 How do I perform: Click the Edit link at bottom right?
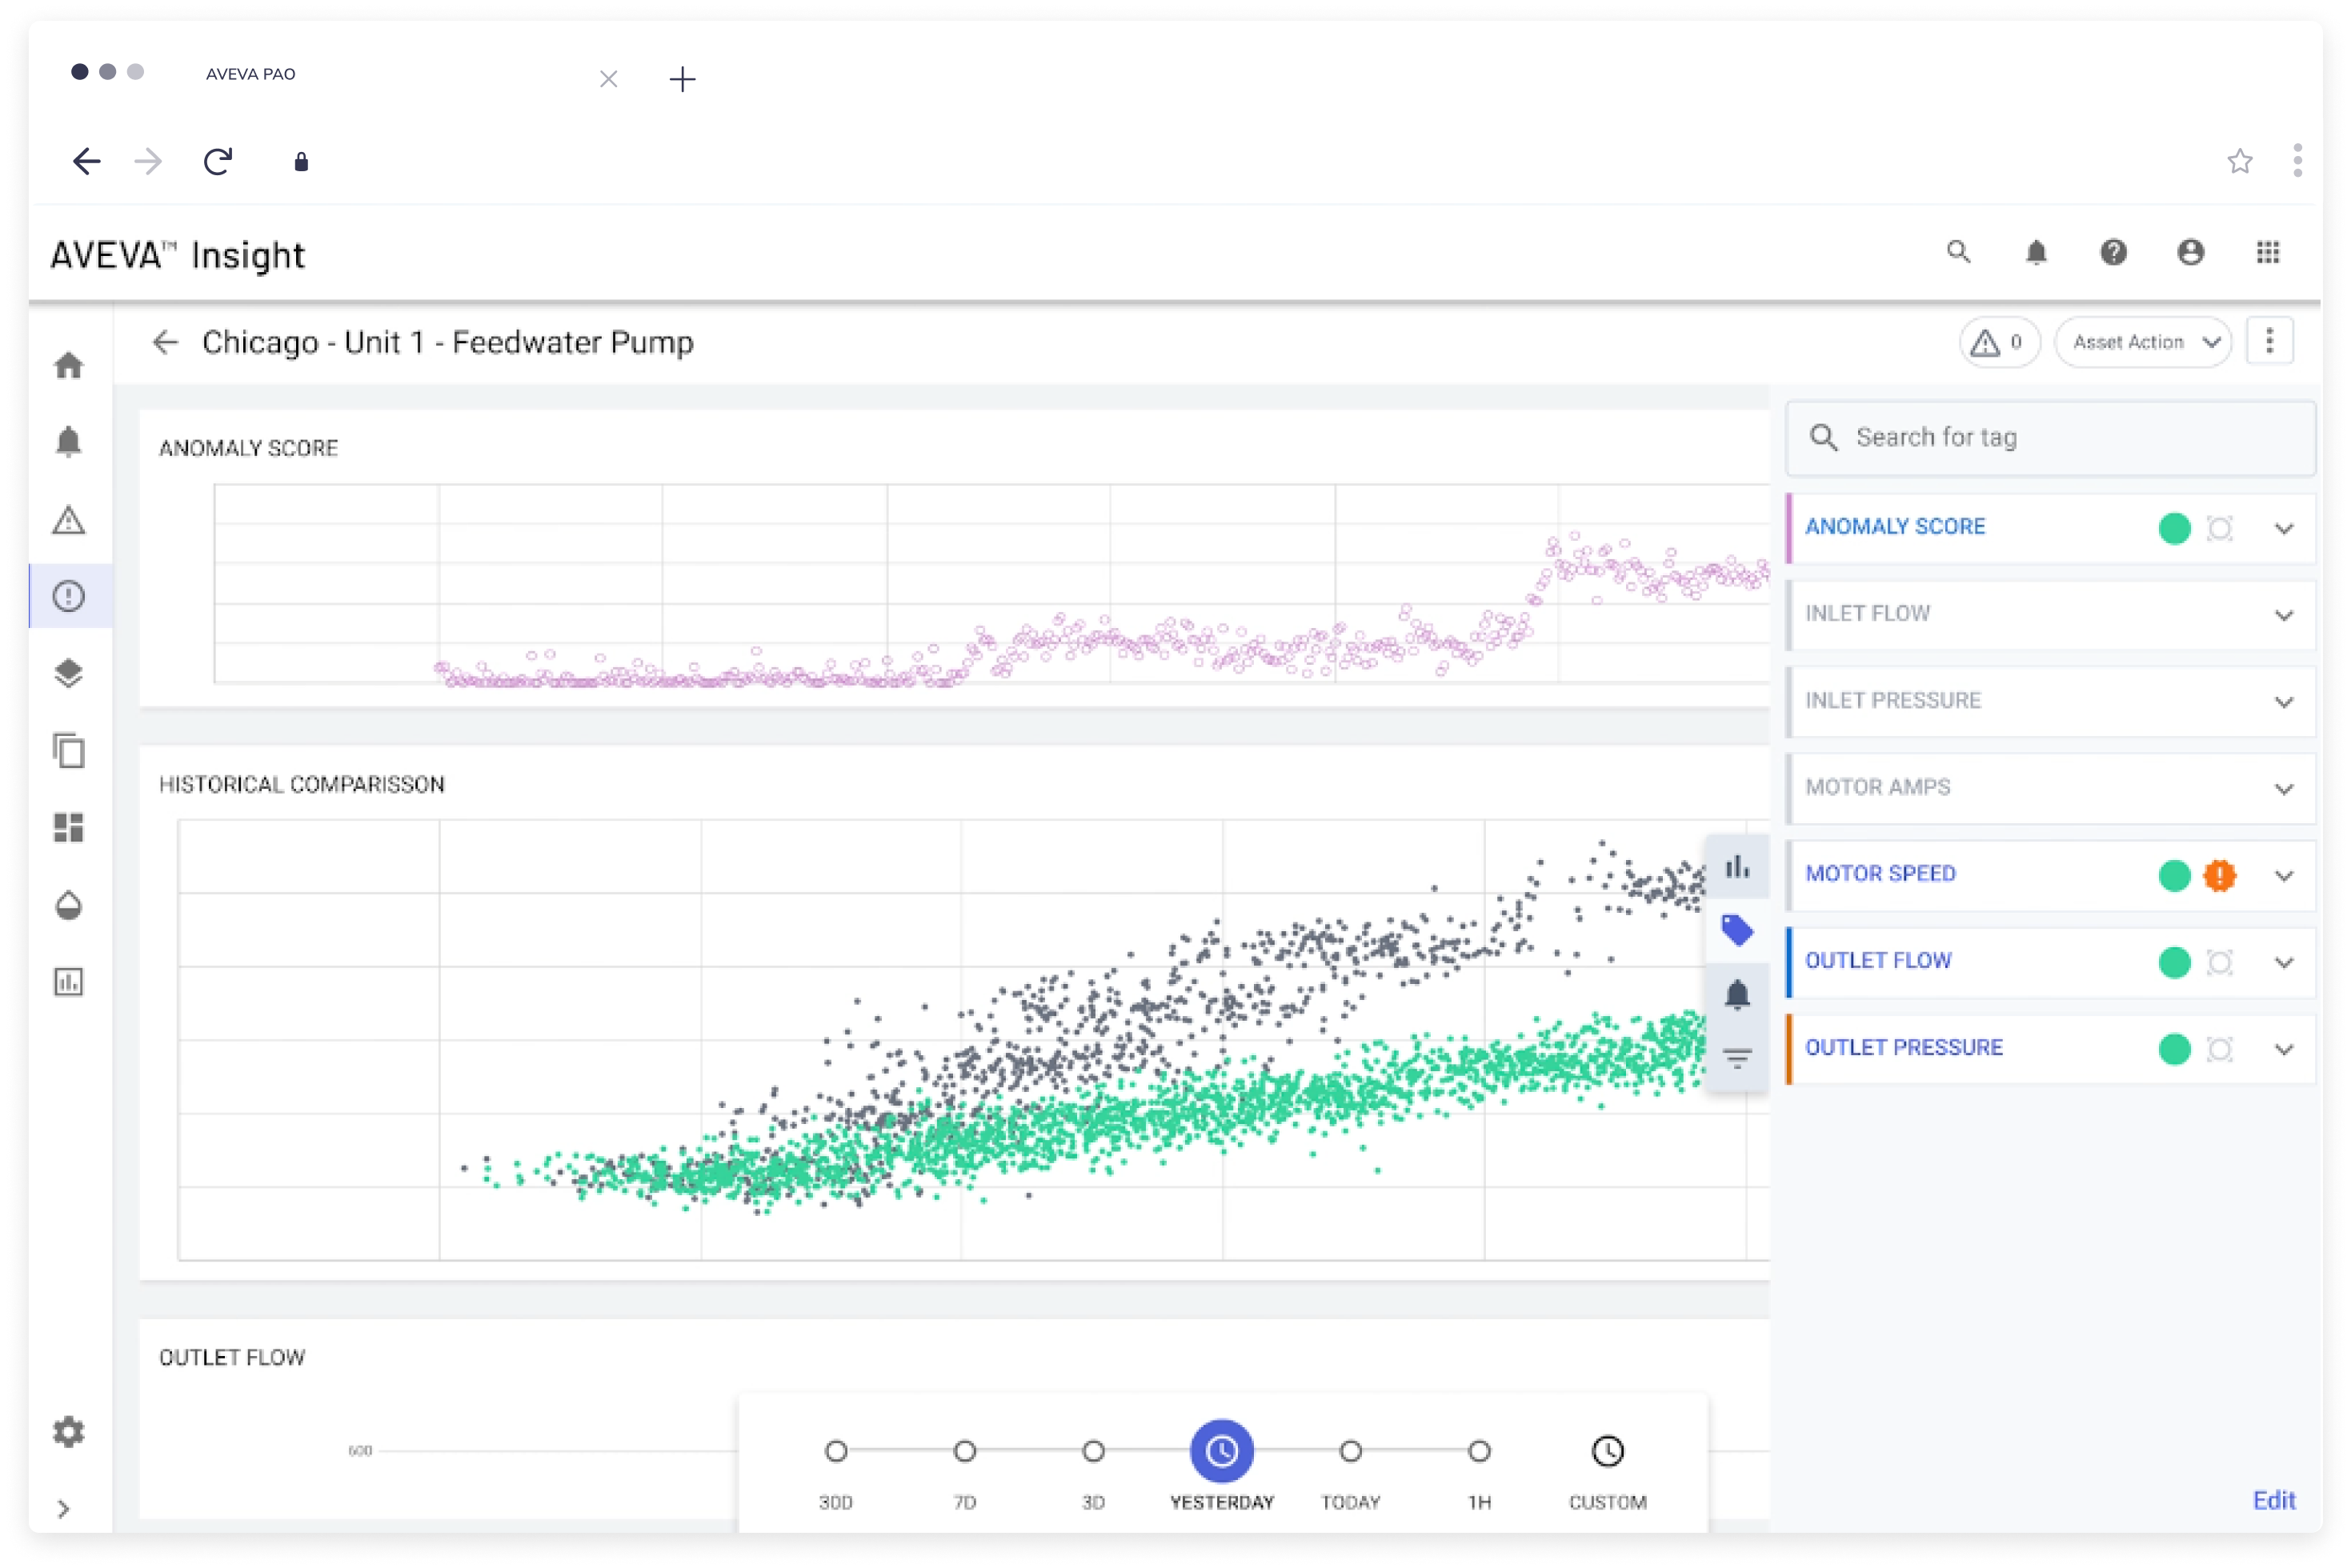click(x=2273, y=1500)
